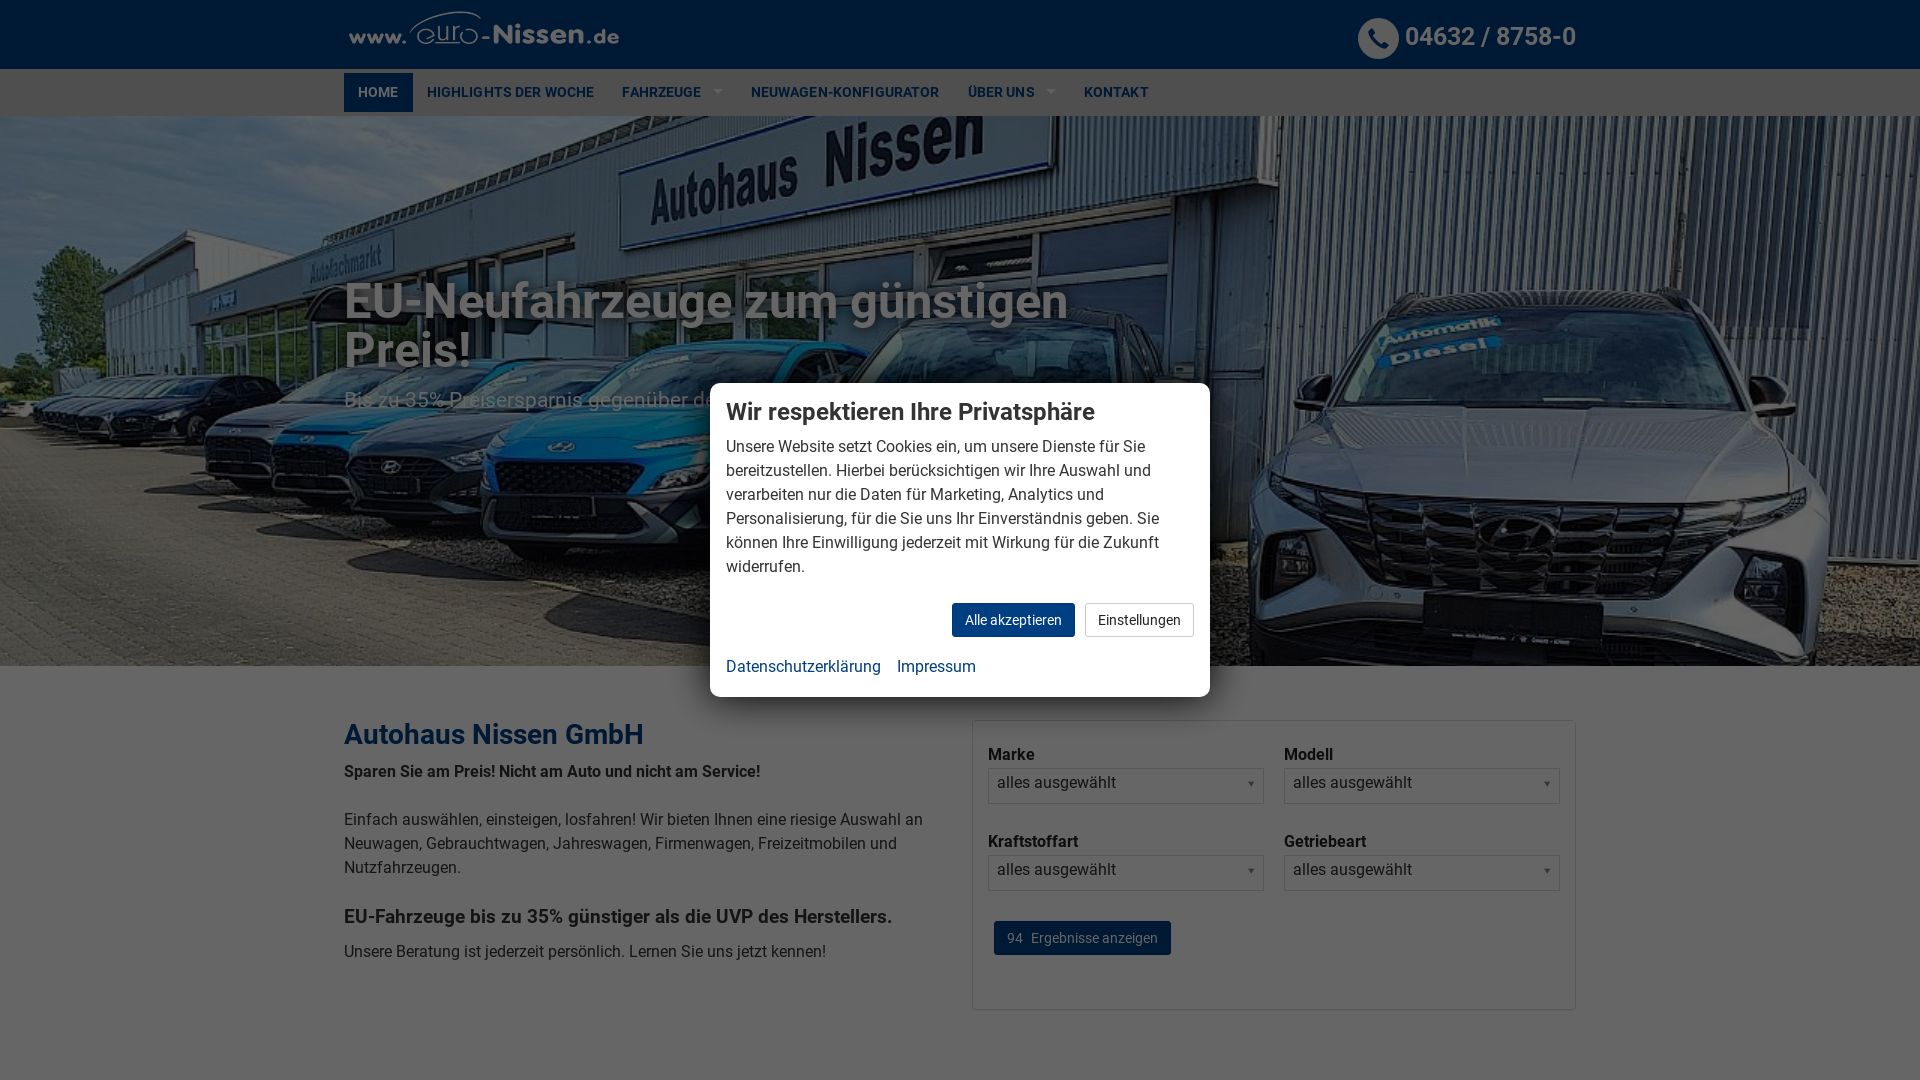The image size is (1920, 1080).
Task: Open the Fahrzeuge menu
Action: (661, 92)
